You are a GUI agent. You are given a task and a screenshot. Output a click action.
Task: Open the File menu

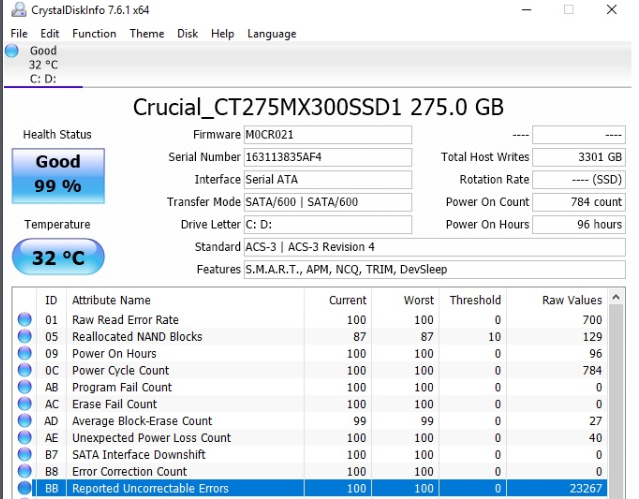19,33
